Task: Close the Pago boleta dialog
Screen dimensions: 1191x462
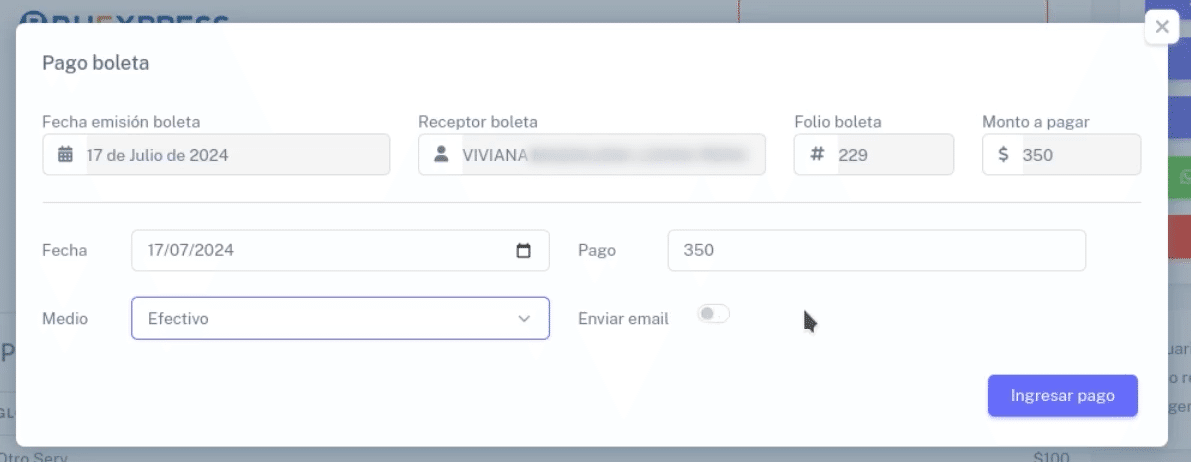Action: (1161, 27)
